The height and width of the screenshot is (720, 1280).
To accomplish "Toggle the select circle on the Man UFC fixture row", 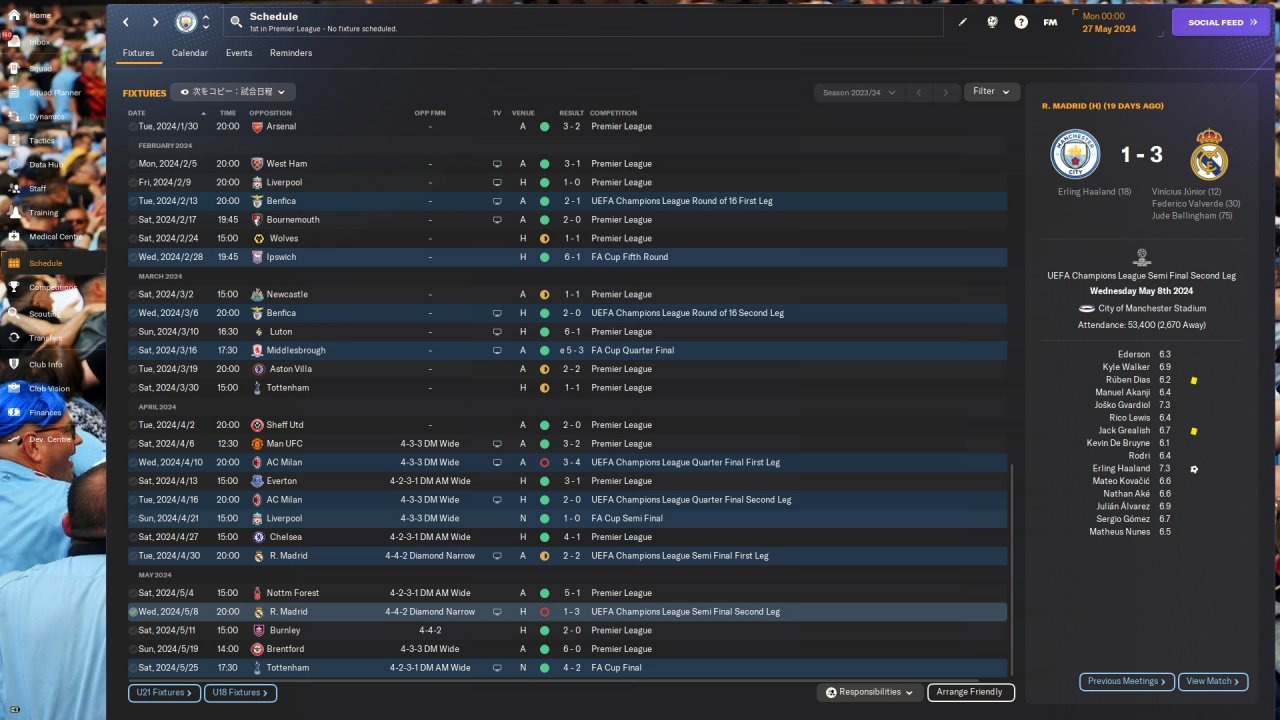I will (133, 444).
